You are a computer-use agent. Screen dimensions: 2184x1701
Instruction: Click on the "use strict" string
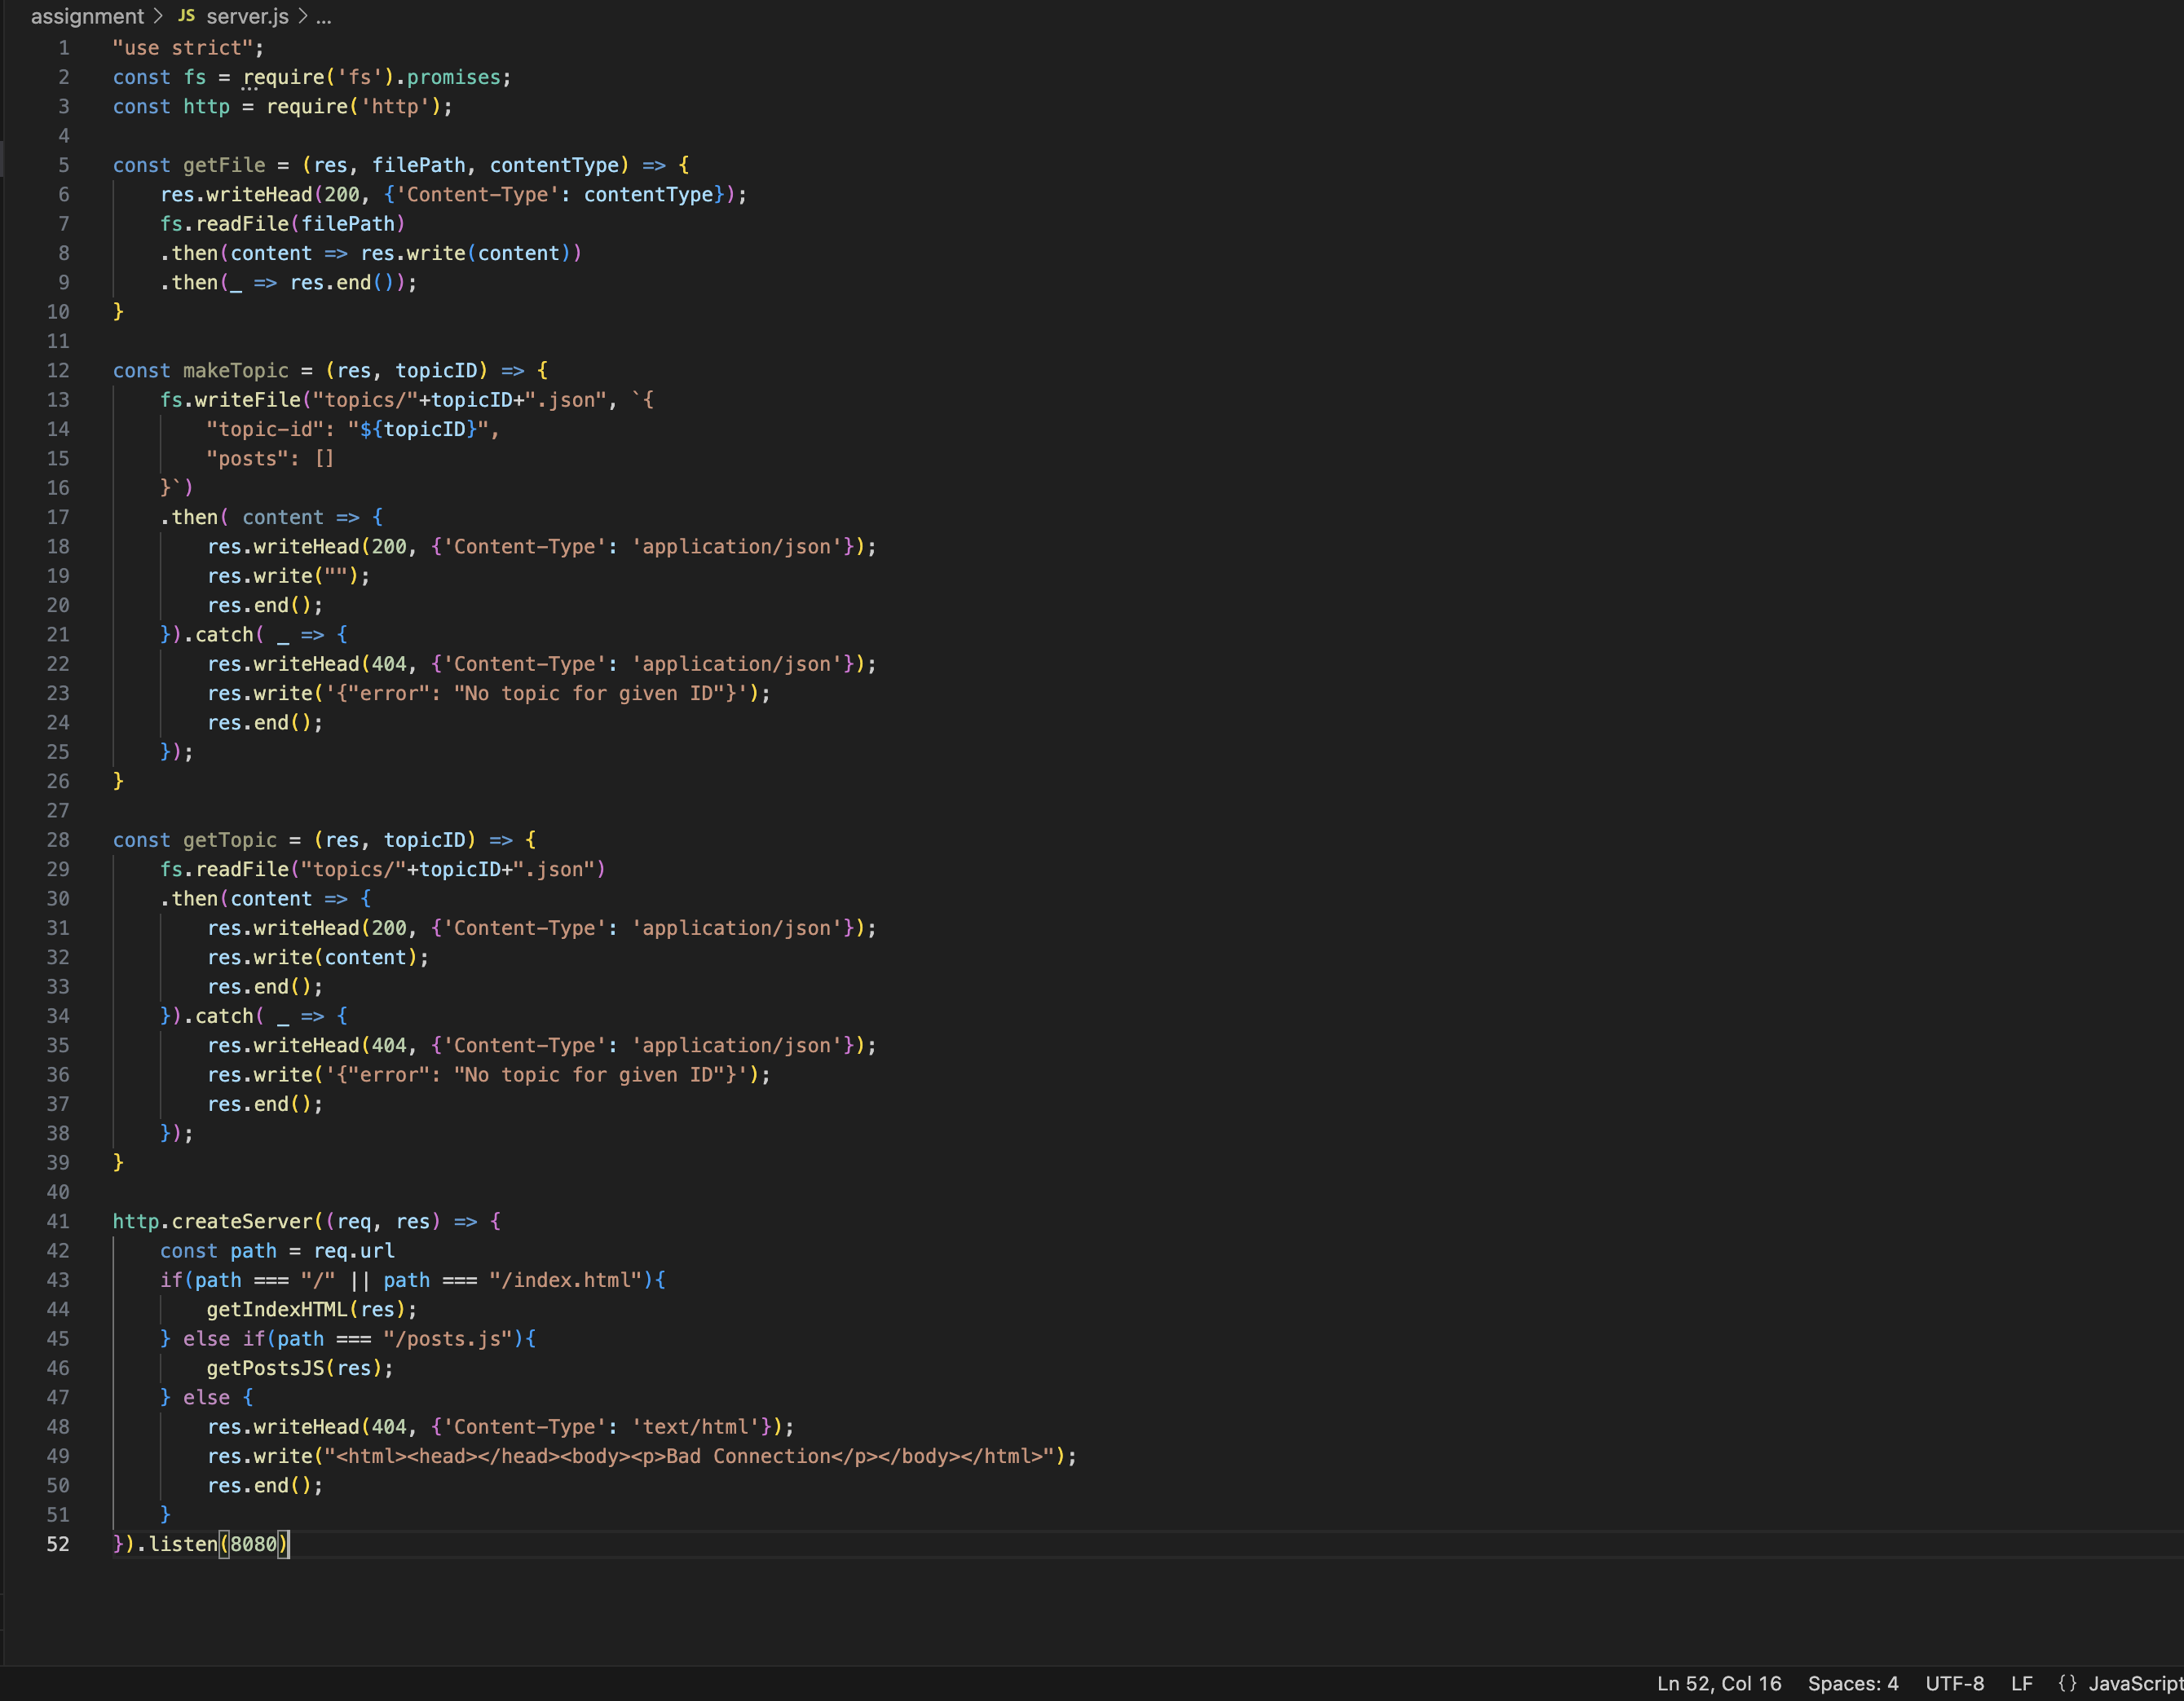click(x=182, y=48)
